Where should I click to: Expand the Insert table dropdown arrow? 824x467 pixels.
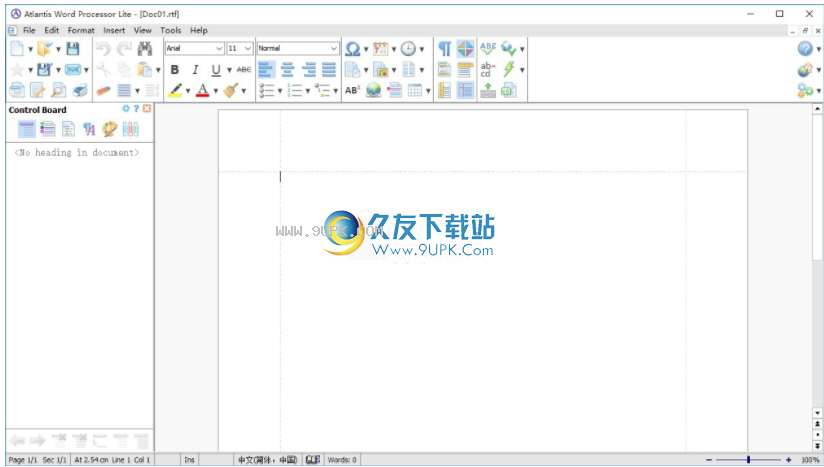428,91
